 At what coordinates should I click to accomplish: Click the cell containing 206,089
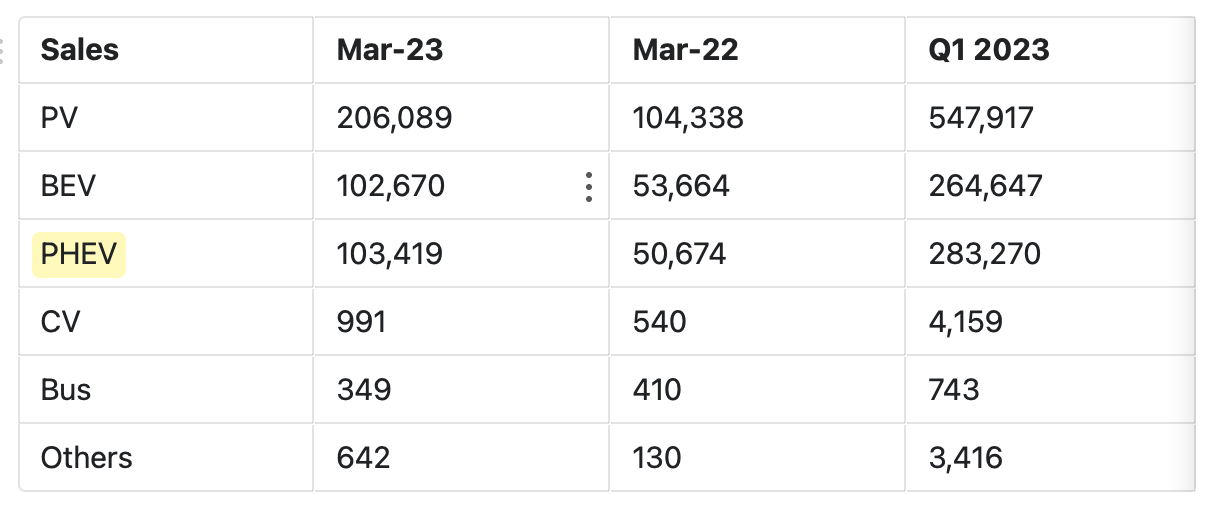(x=462, y=118)
